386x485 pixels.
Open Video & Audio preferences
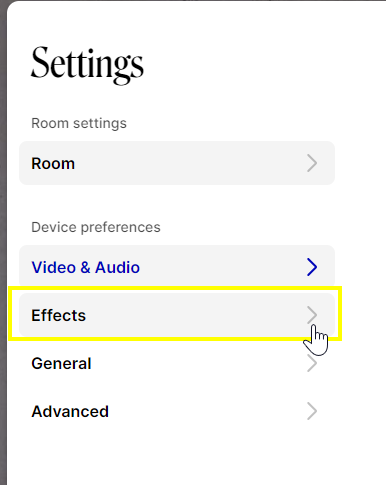tap(177, 267)
